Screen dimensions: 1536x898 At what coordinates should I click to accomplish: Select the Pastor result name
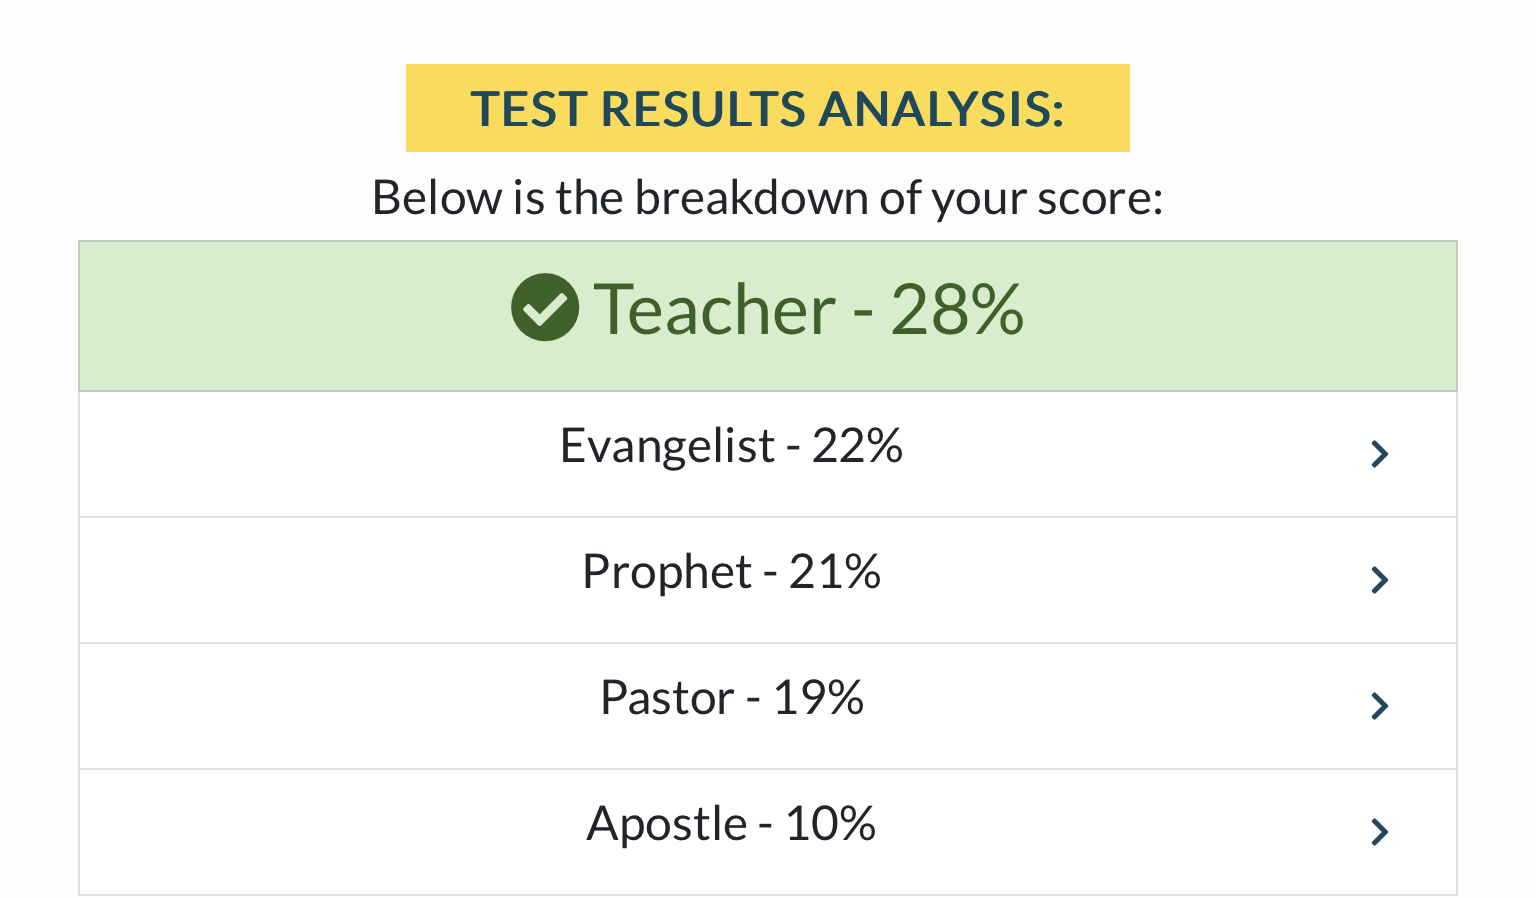point(667,698)
